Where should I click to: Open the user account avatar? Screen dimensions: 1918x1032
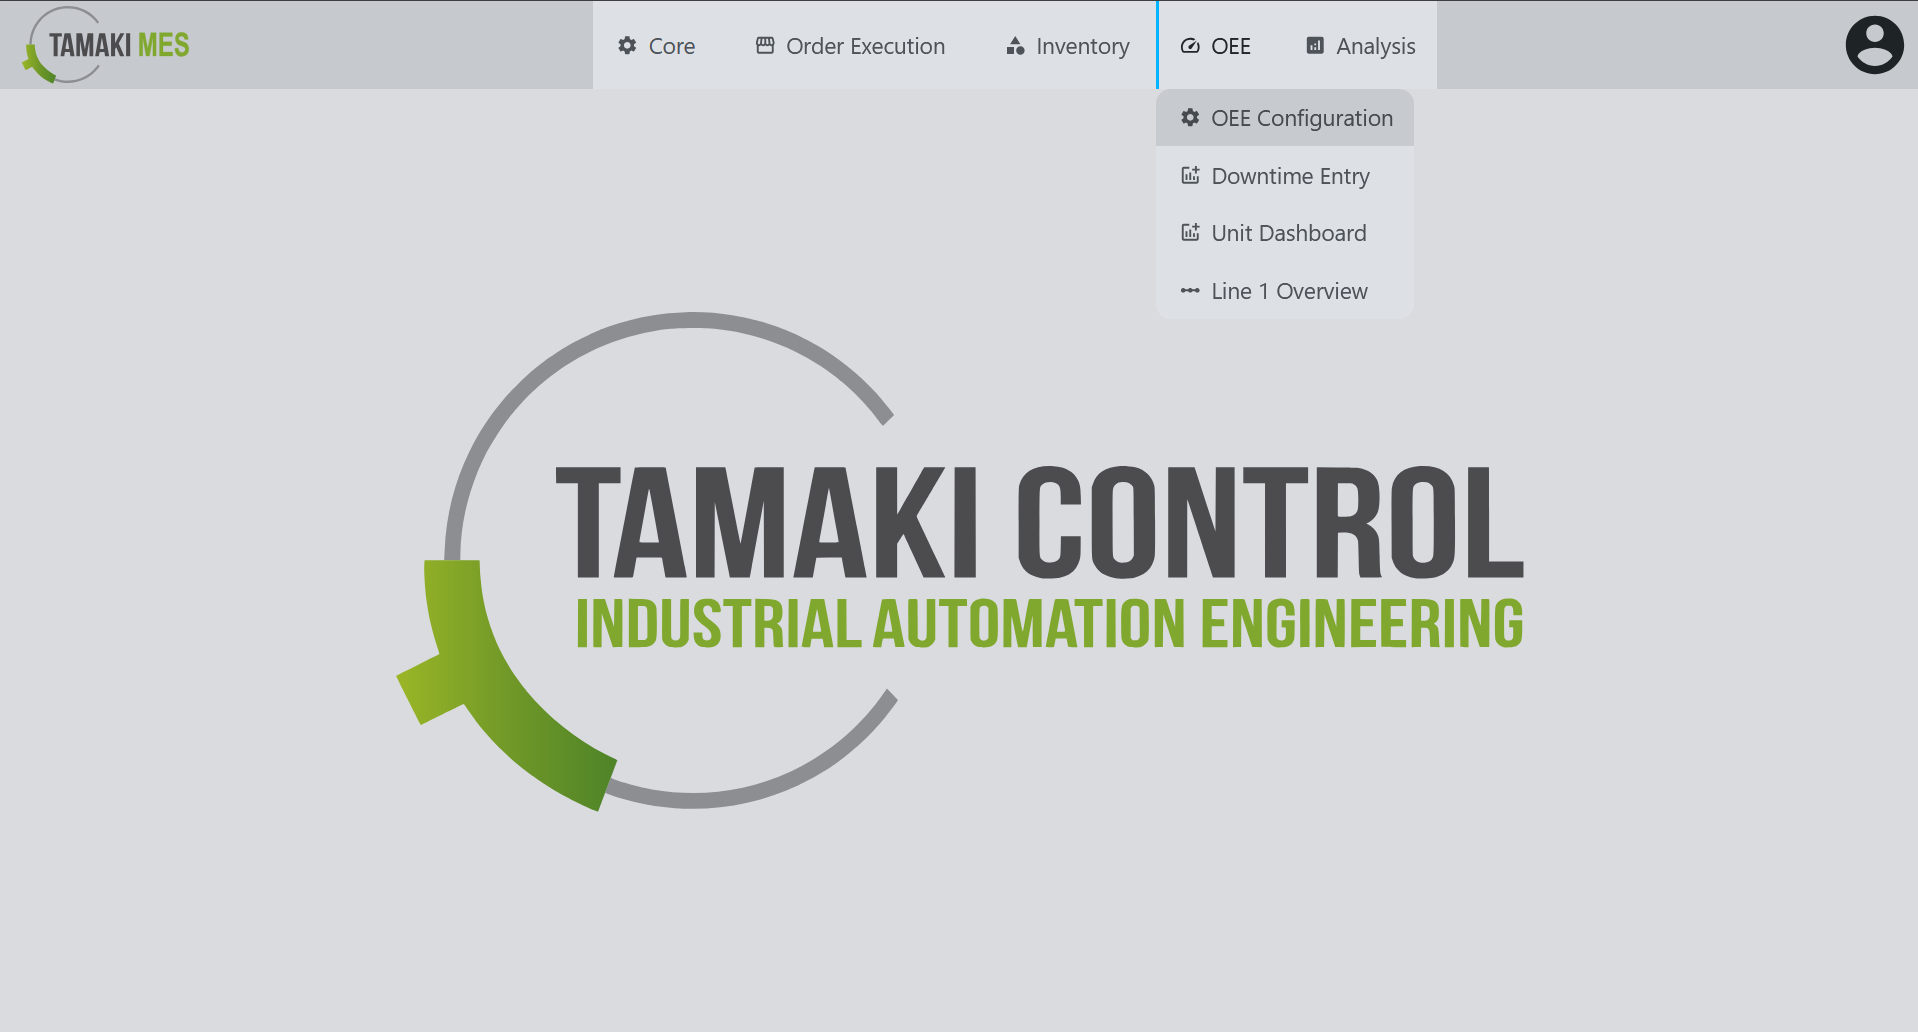[1873, 45]
